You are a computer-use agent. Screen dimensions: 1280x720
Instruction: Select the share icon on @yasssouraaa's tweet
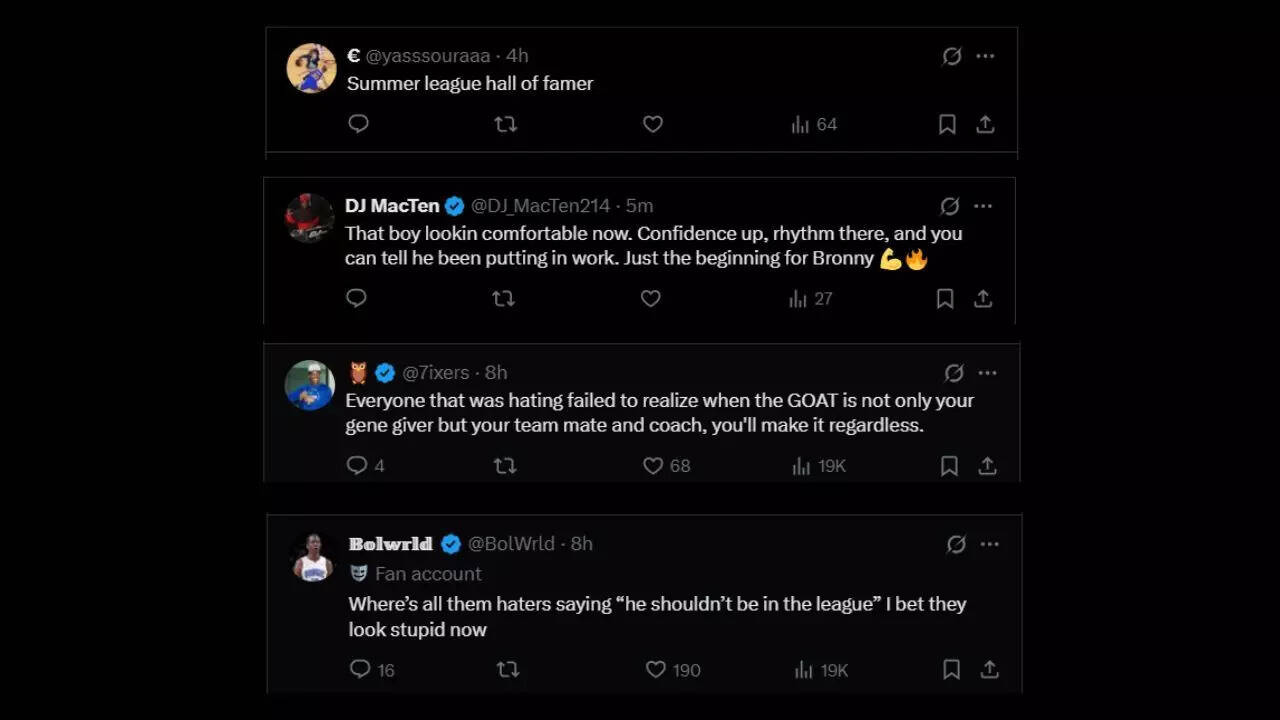(985, 124)
